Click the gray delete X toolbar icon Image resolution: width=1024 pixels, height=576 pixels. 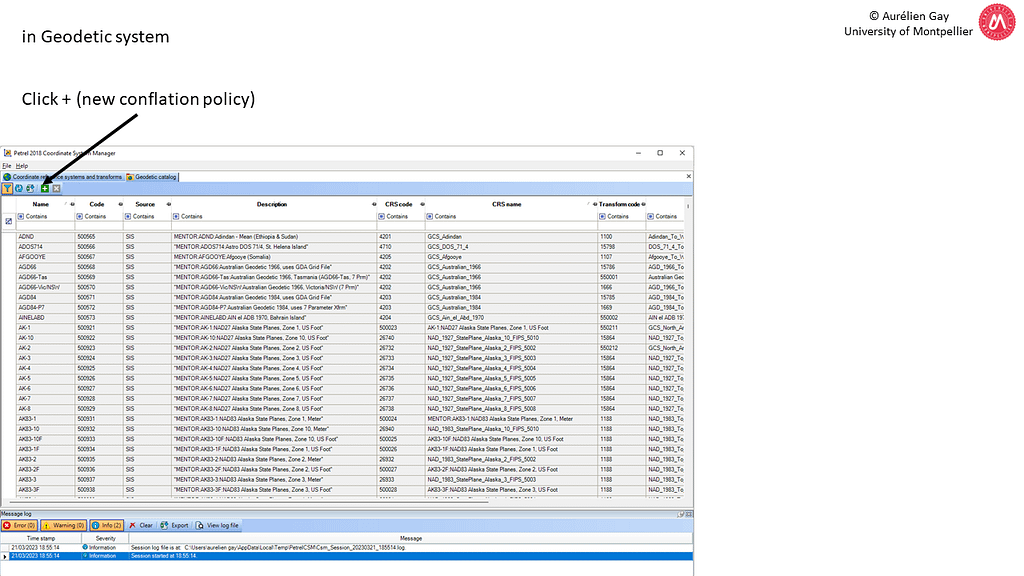(57, 188)
